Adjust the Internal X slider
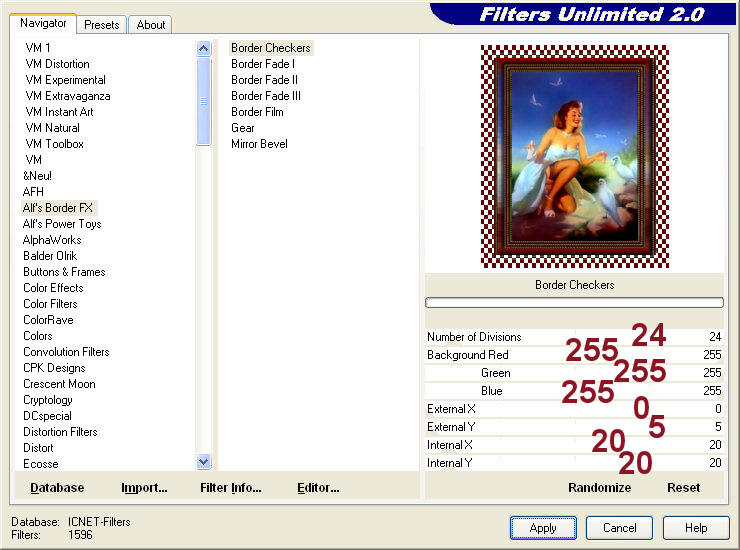Image resolution: width=740 pixels, height=550 pixels. click(574, 444)
